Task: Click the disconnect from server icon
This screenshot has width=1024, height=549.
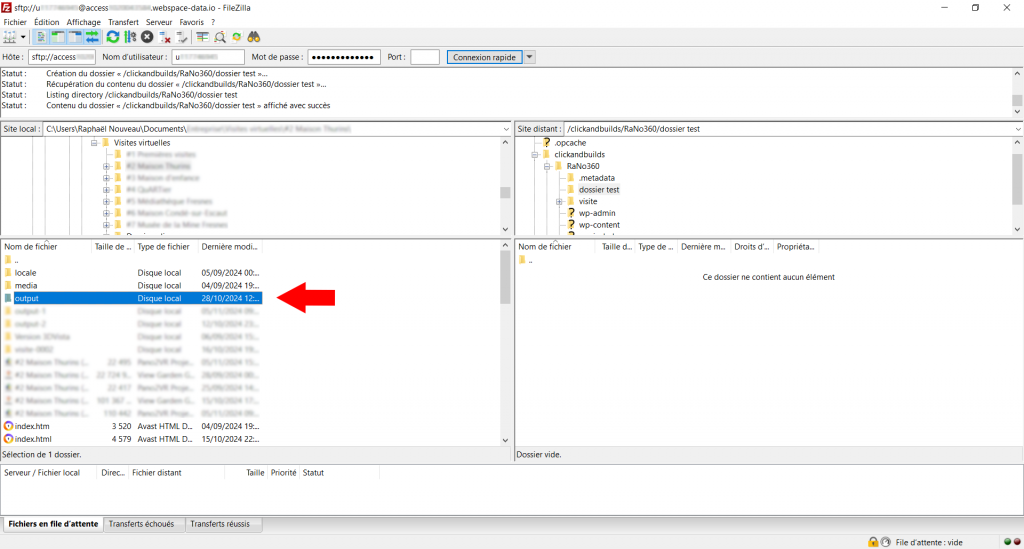Action: tap(165, 37)
